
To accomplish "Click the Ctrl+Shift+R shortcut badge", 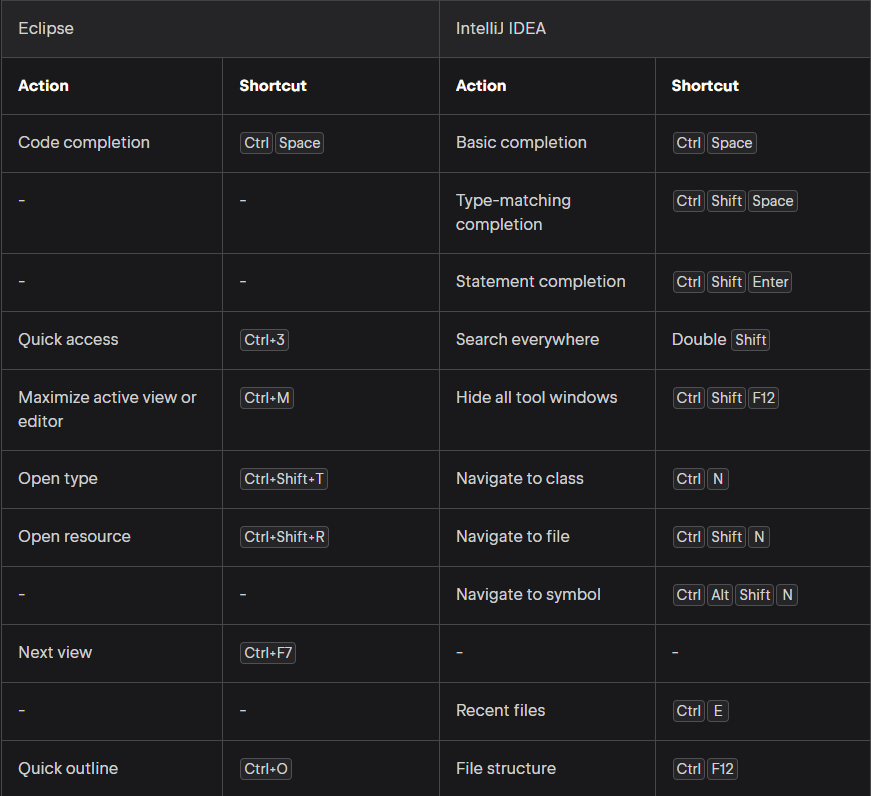I will click(x=284, y=537).
